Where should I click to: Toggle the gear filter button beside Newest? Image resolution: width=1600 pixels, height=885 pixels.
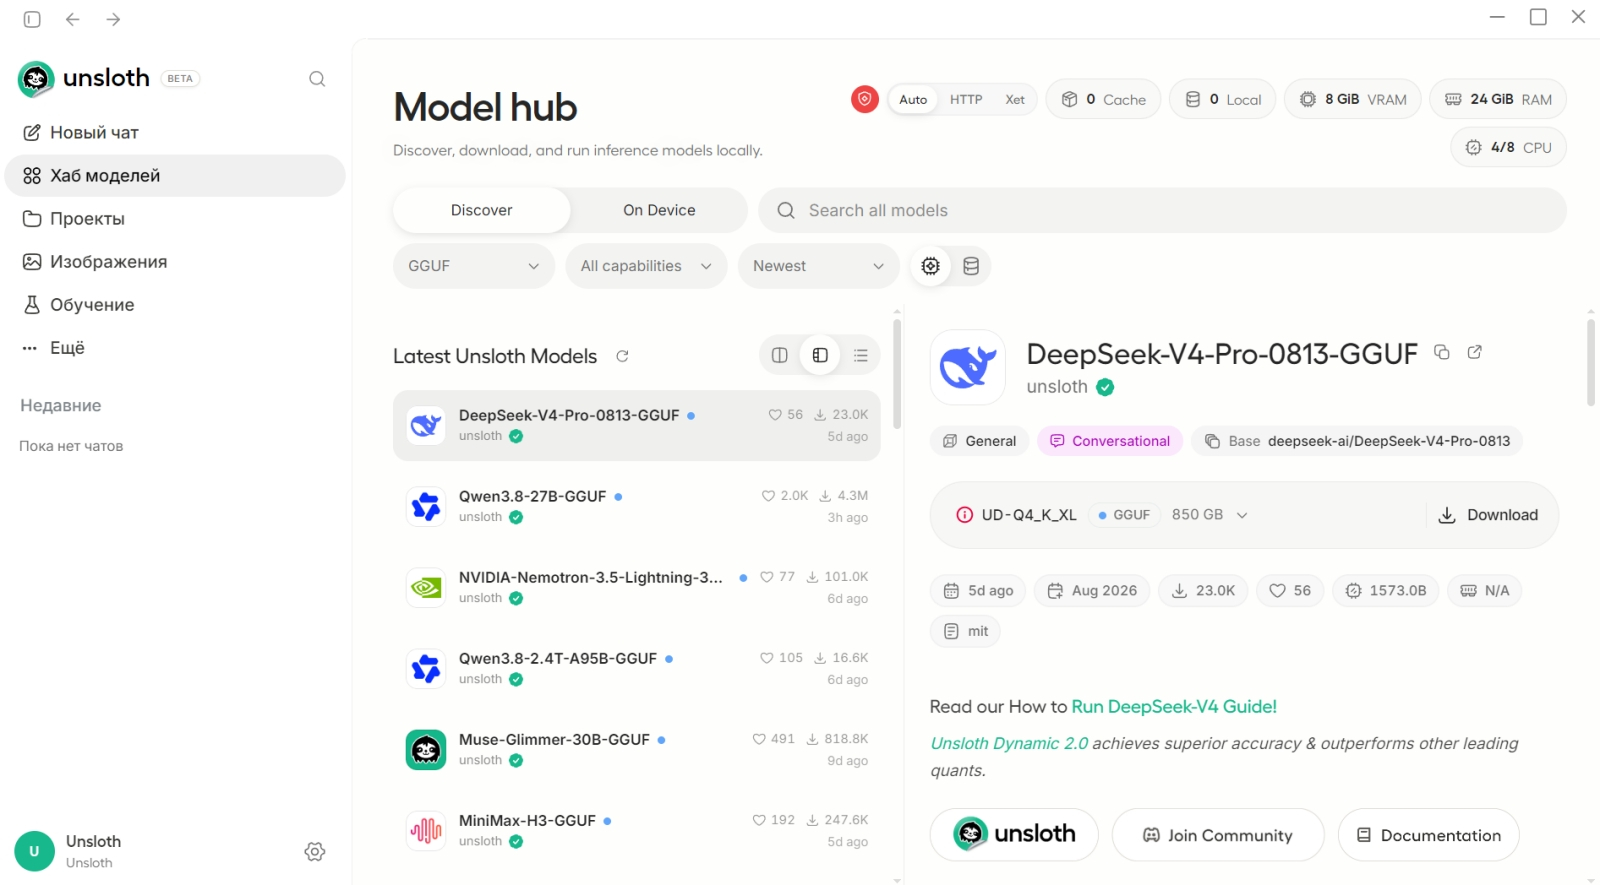[x=931, y=266]
